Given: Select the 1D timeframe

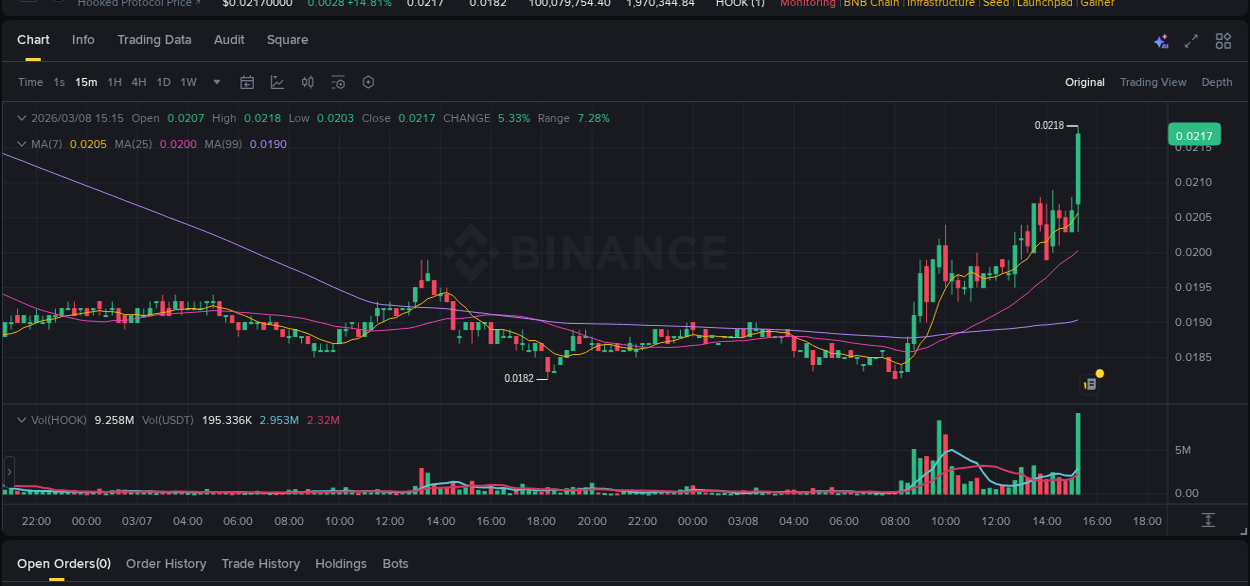Looking at the screenshot, I should click(x=163, y=82).
